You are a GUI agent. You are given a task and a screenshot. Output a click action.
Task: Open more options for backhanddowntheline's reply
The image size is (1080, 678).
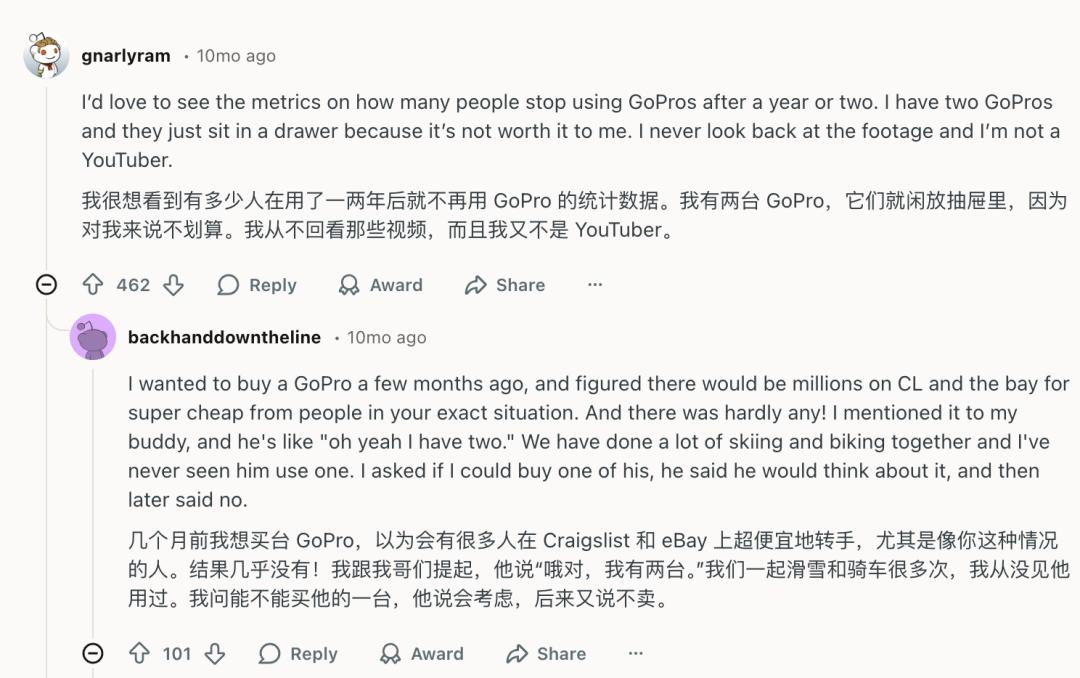click(636, 654)
